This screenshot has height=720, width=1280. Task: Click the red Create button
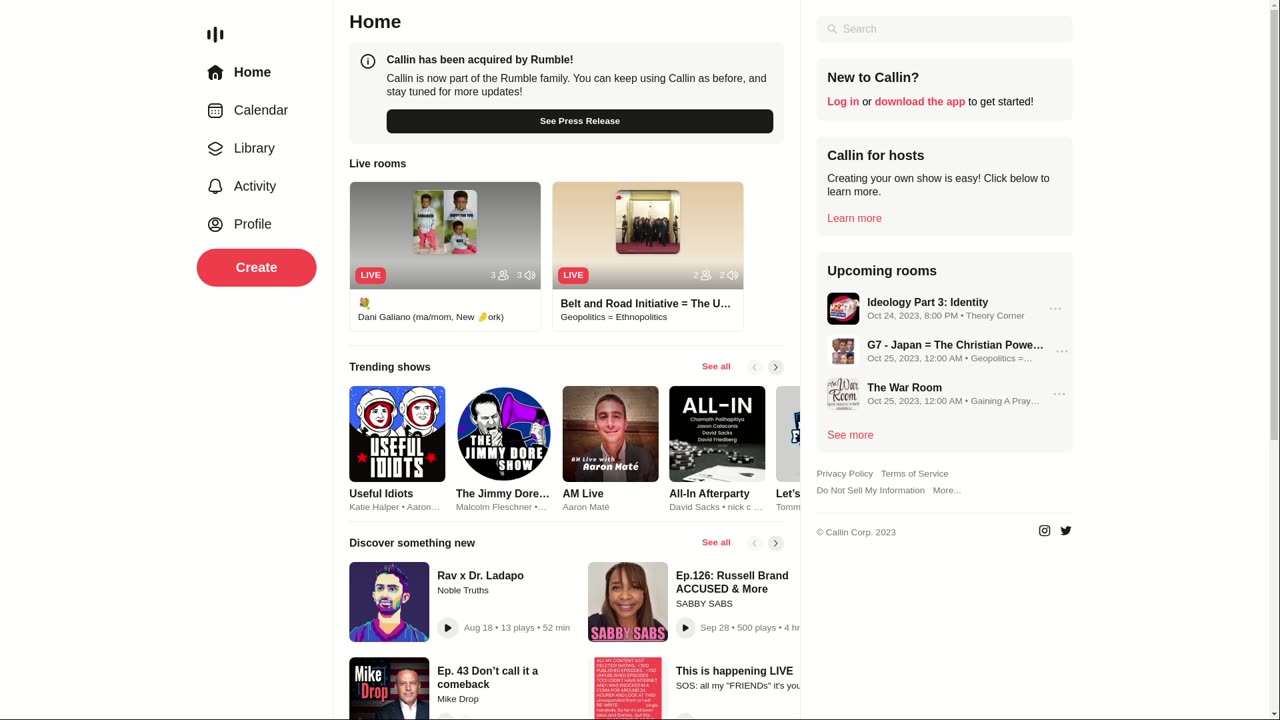(x=256, y=268)
